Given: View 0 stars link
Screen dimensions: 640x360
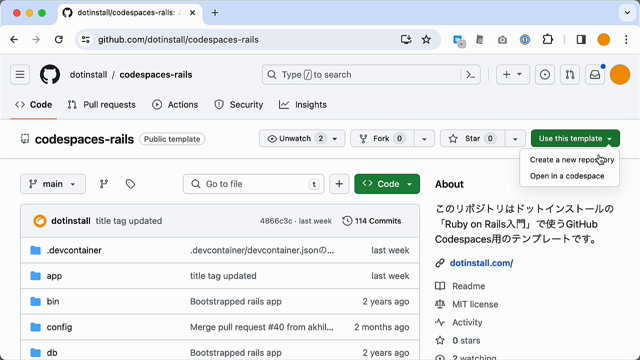Looking at the screenshot, I should pyautogui.click(x=466, y=340).
